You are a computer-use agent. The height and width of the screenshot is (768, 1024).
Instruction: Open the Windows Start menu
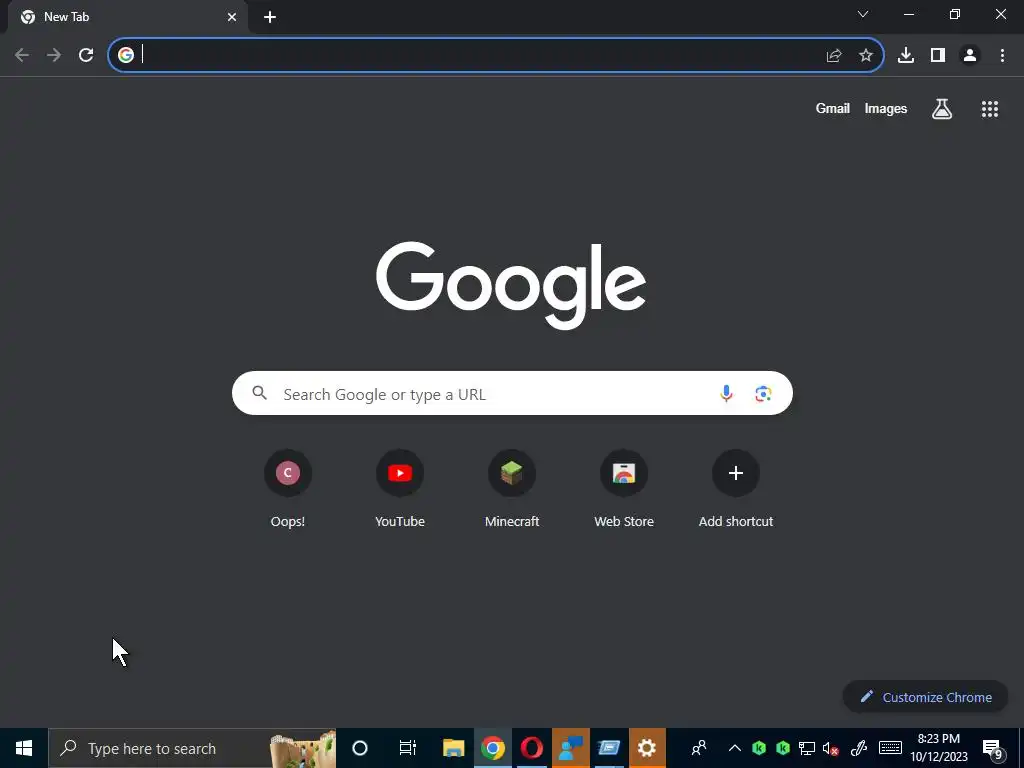24,748
